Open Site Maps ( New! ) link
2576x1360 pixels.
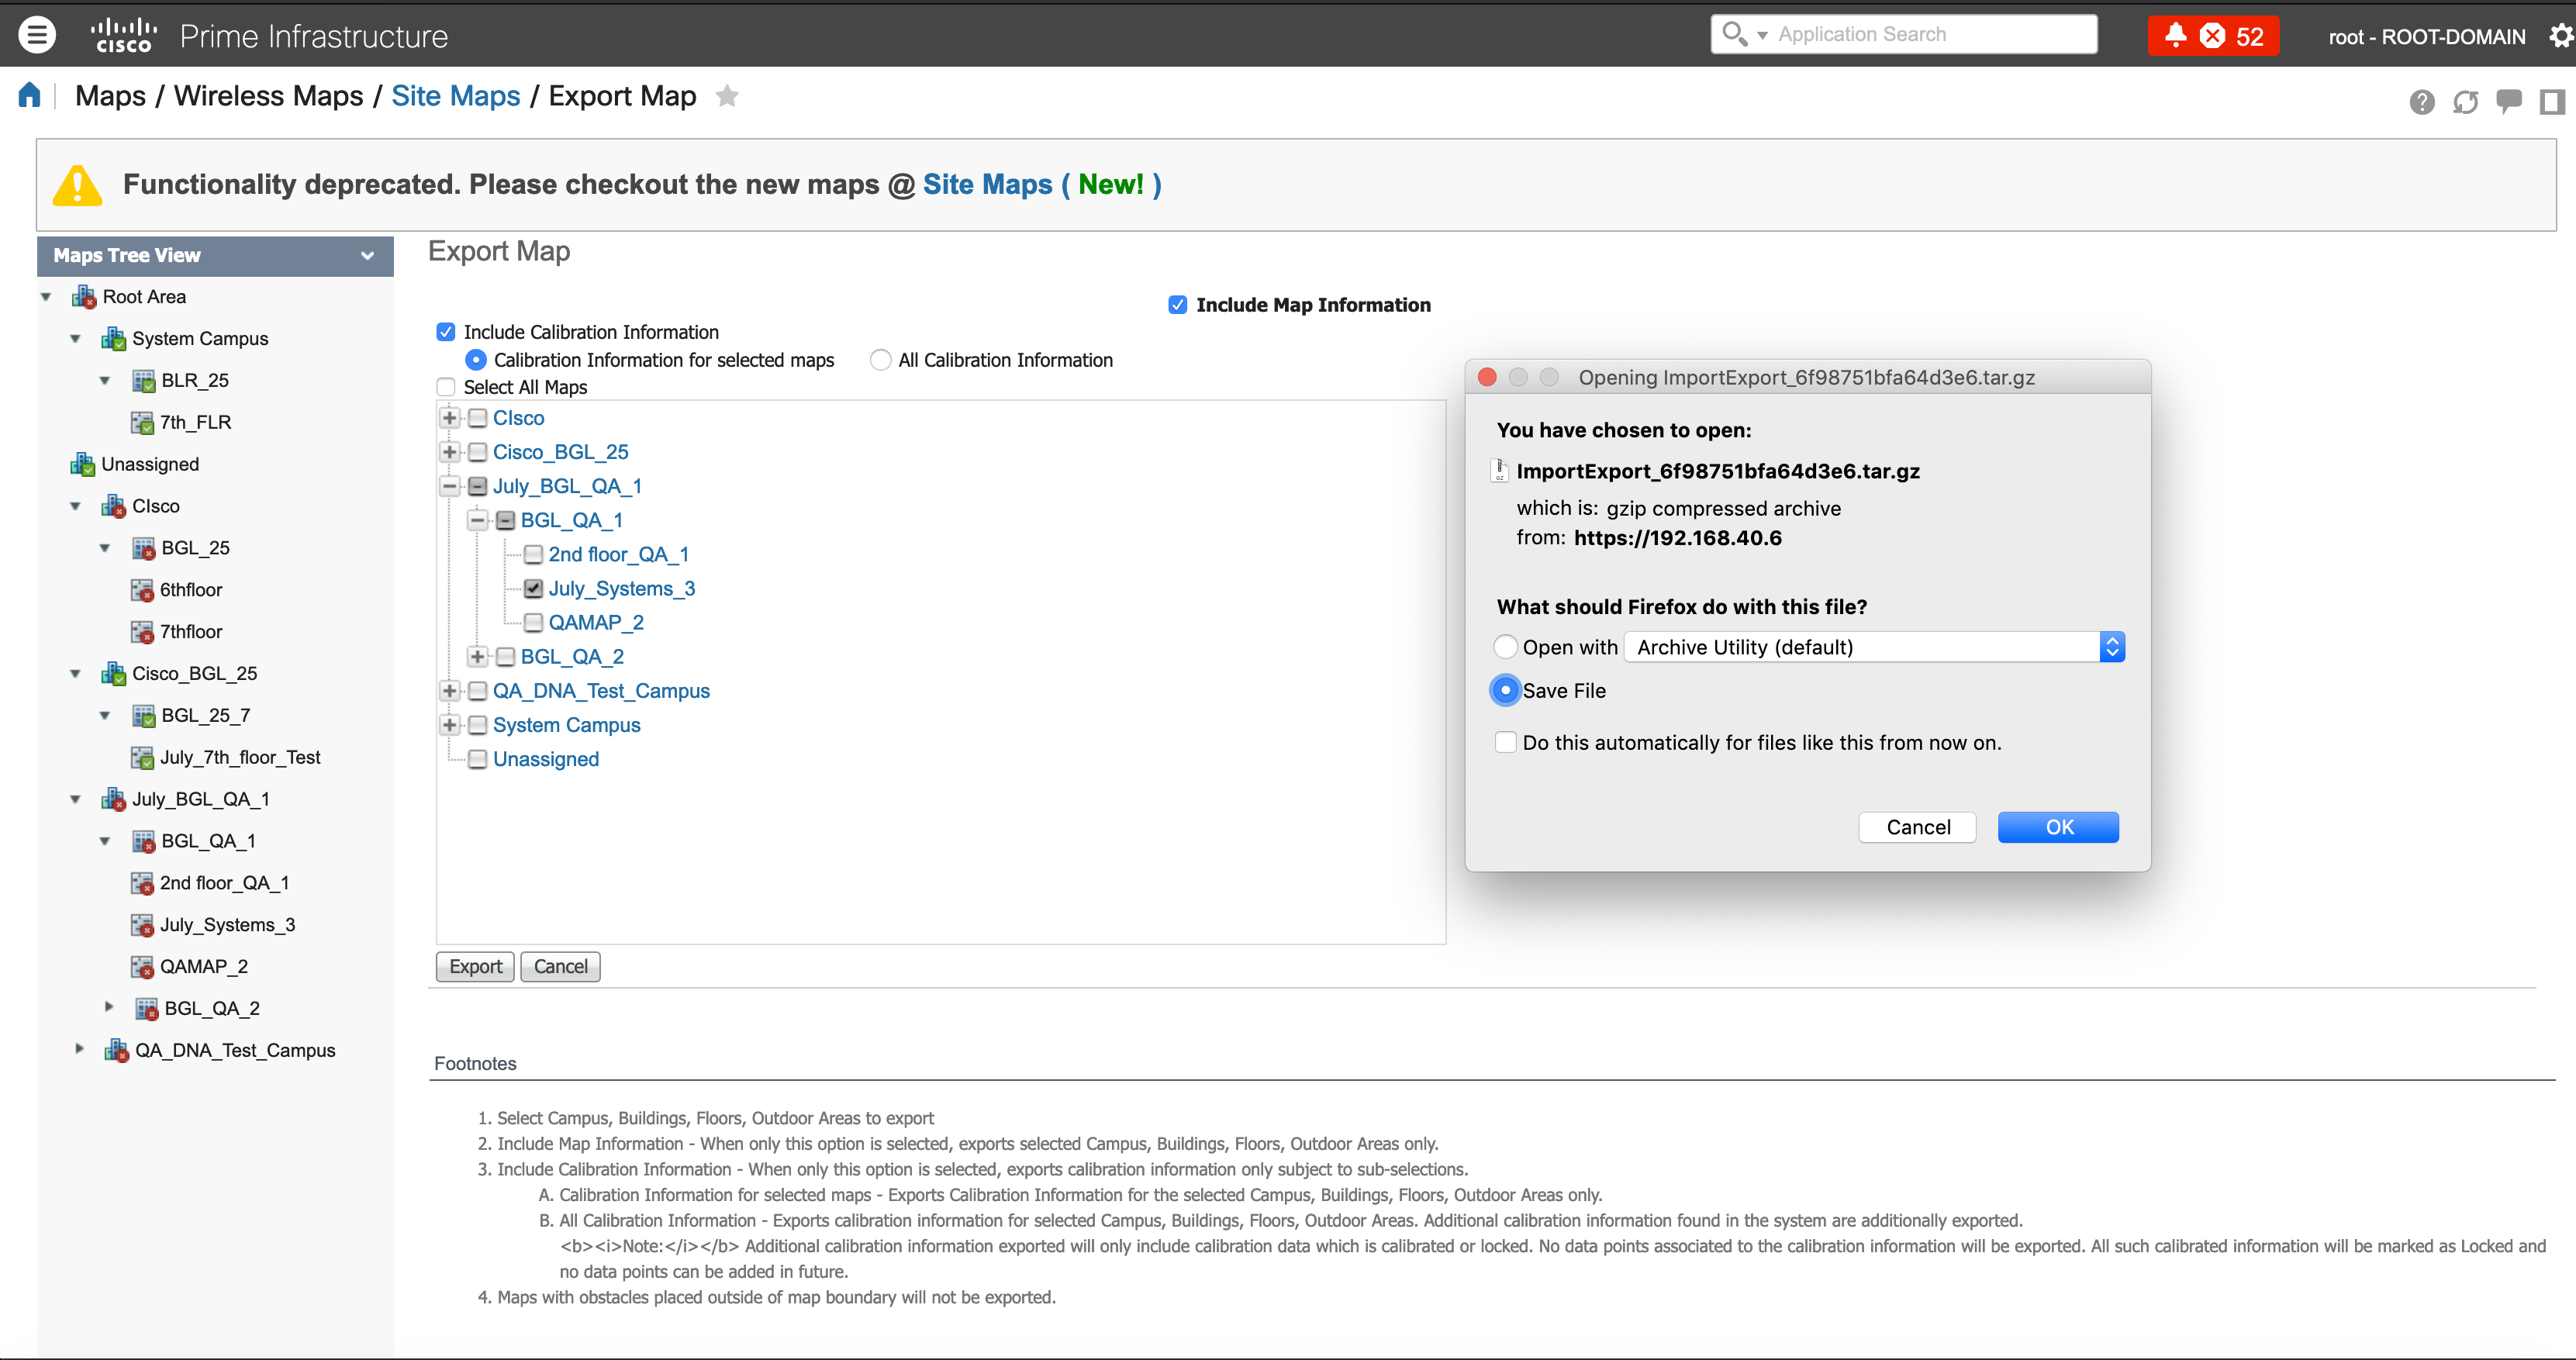(1042, 185)
